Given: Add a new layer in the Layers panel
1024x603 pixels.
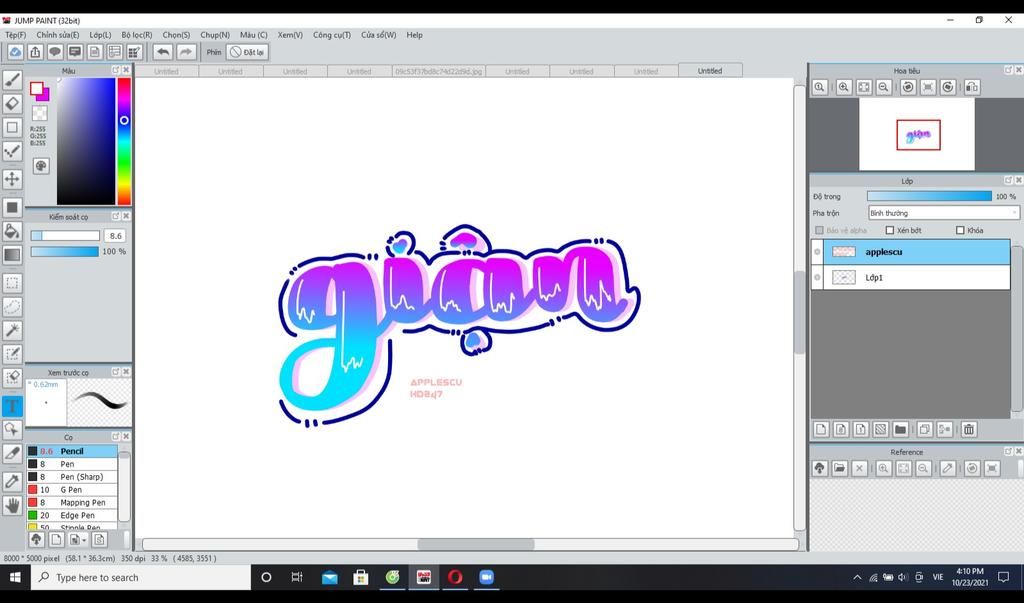Looking at the screenshot, I should point(821,429).
